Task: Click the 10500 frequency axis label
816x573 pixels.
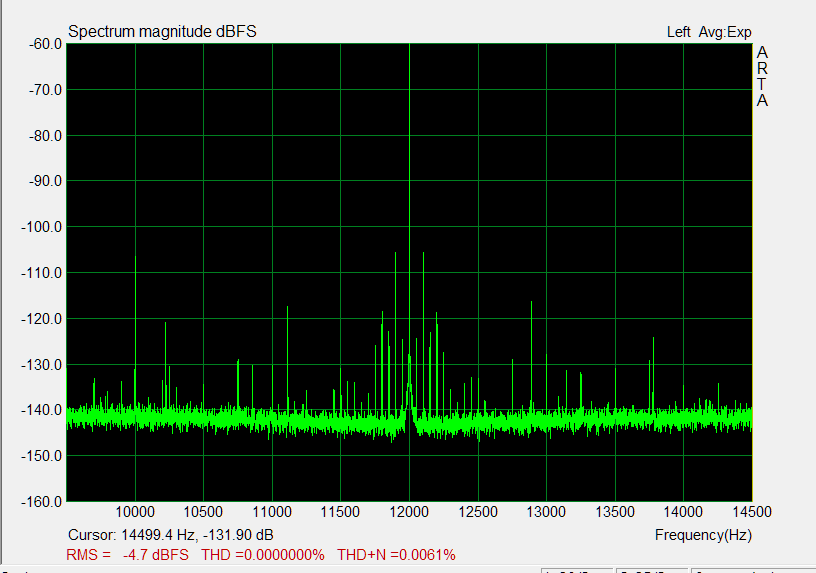Action: [203, 512]
